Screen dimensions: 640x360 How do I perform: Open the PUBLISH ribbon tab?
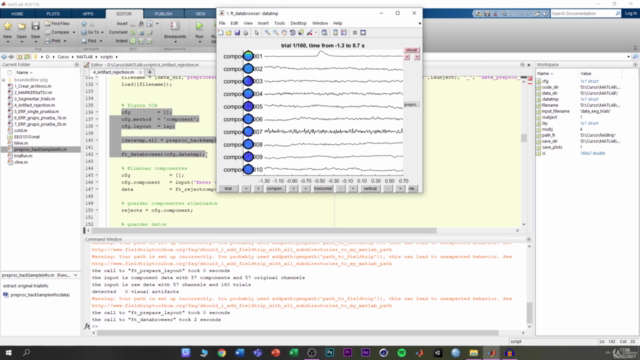163,13
